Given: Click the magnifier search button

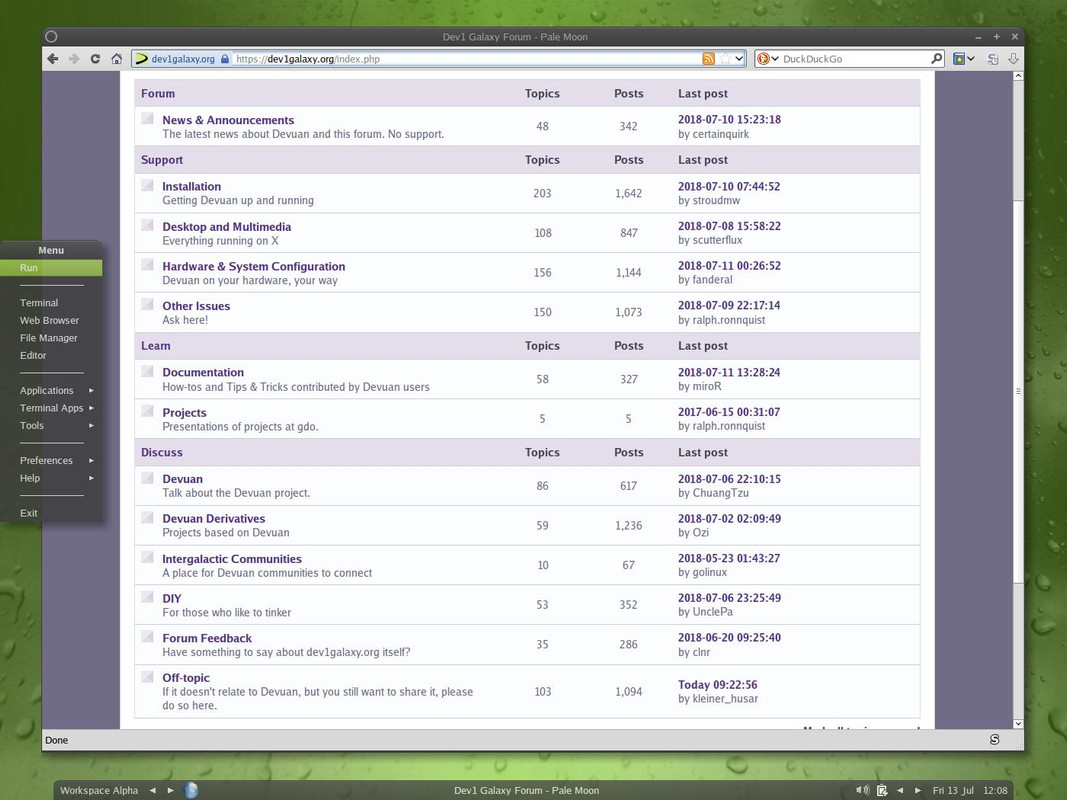Looking at the screenshot, I should (x=936, y=59).
